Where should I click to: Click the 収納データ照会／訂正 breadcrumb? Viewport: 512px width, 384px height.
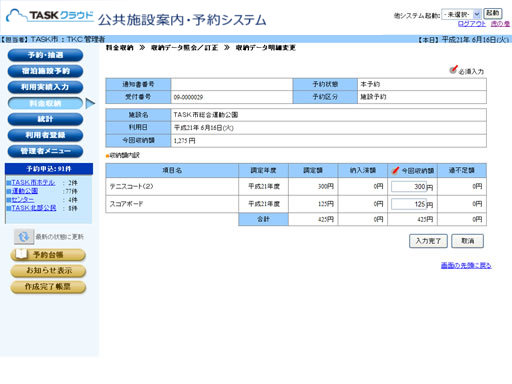184,48
